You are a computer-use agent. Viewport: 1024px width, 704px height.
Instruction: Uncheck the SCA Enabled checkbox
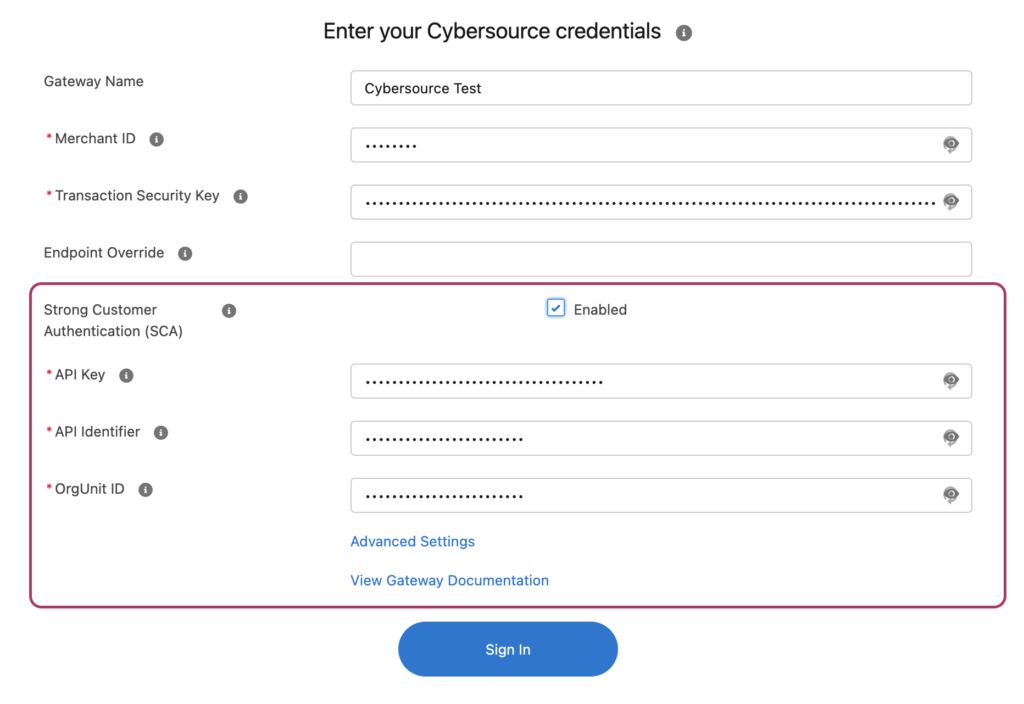tap(556, 308)
